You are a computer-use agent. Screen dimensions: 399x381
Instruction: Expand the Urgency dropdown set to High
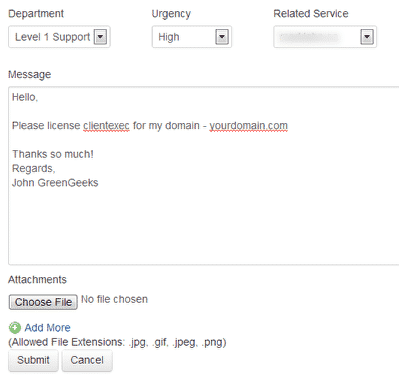point(192,37)
